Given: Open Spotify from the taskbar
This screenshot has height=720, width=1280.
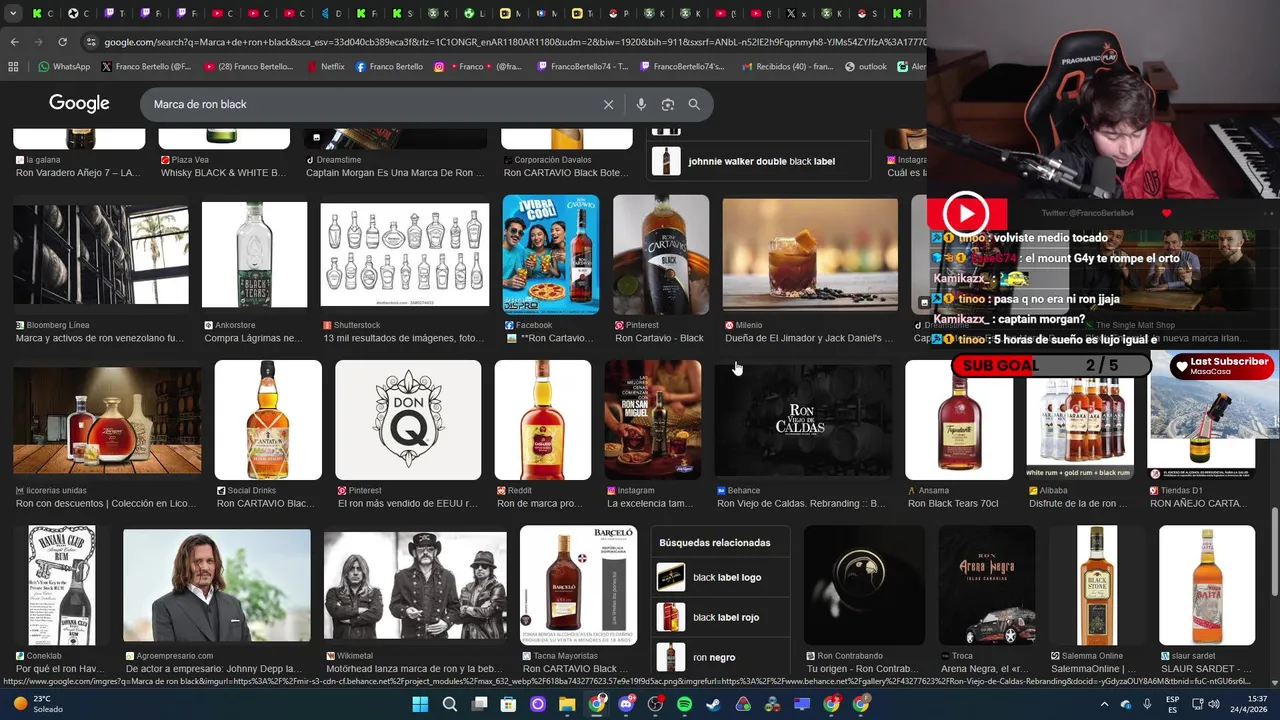Looking at the screenshot, I should tap(684, 704).
